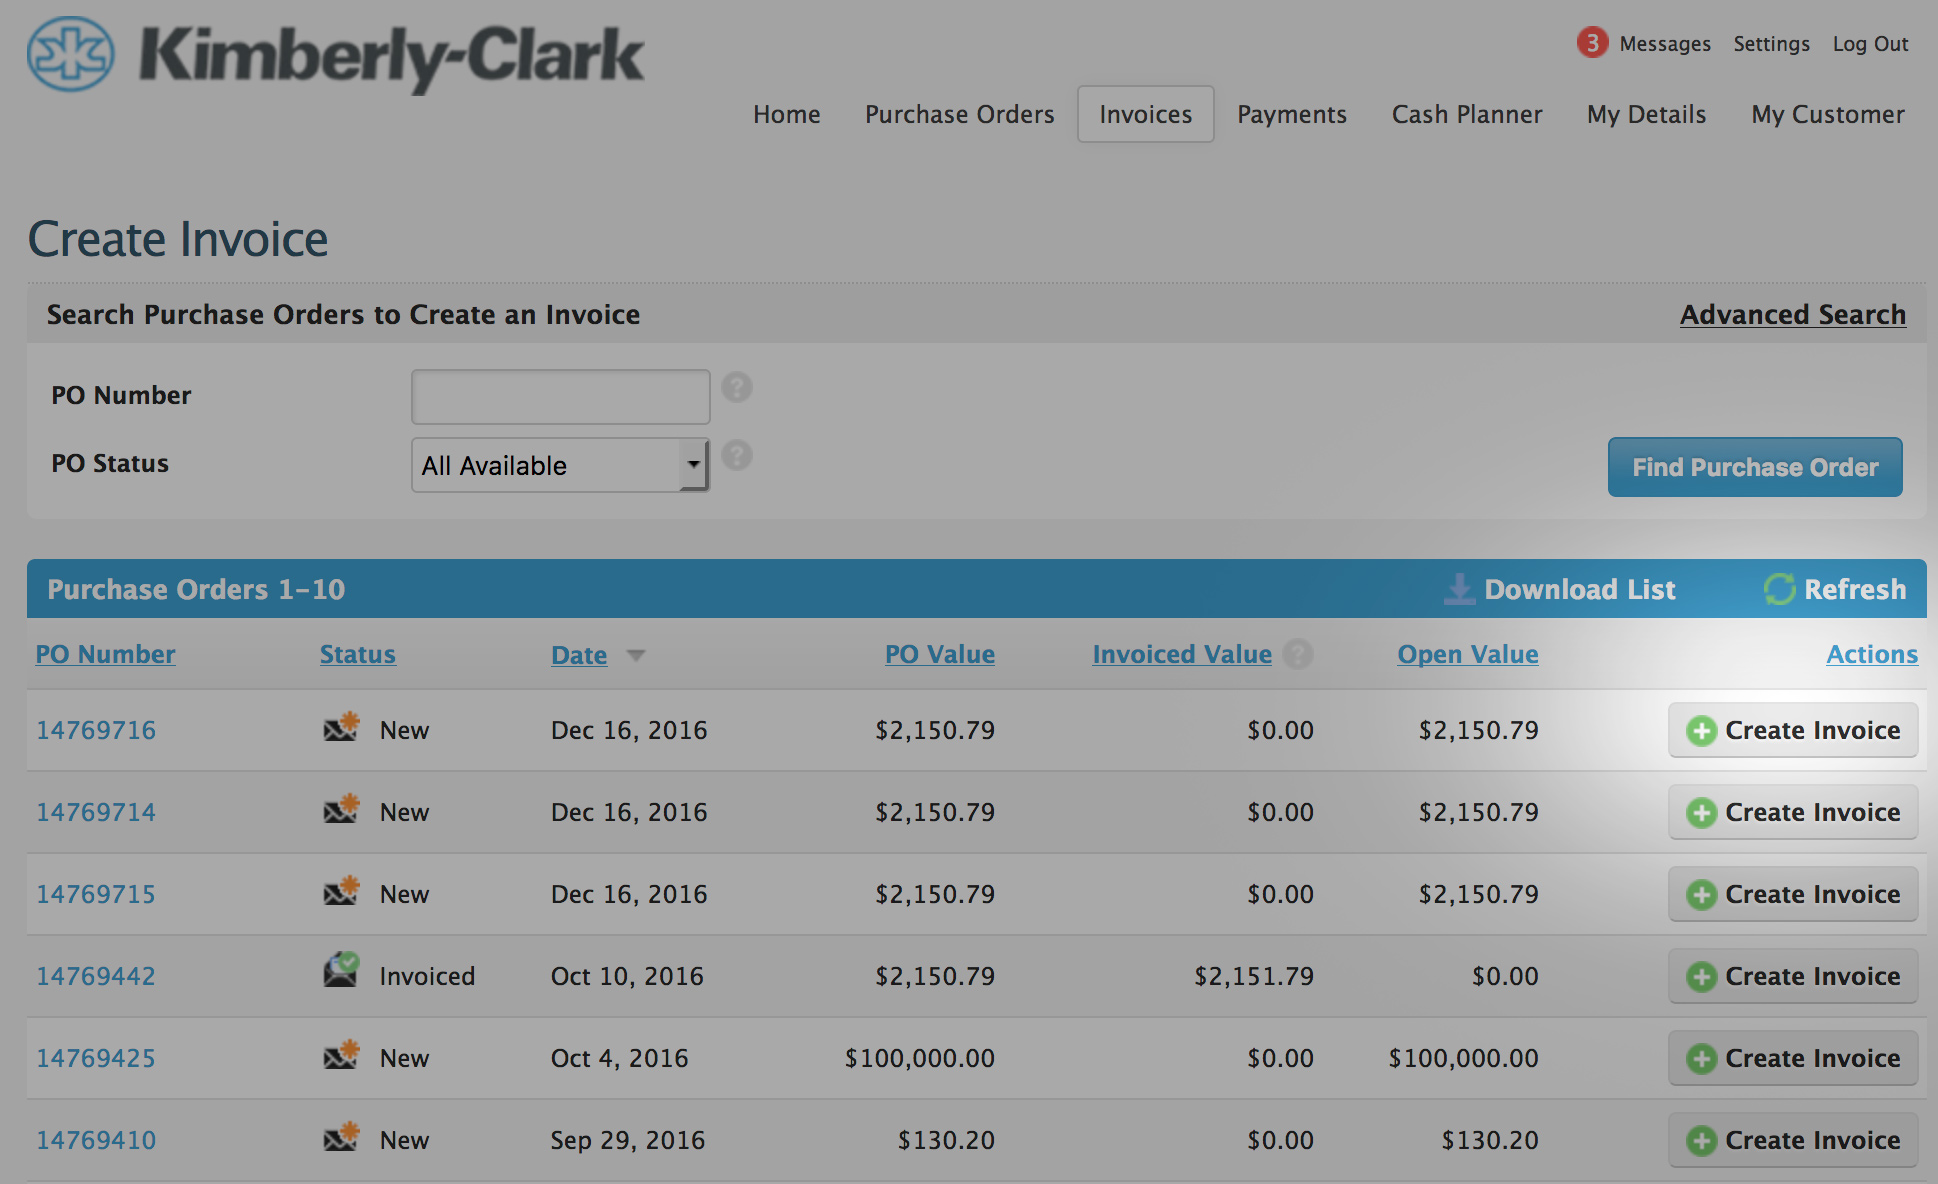
Task: Open the Cash Planner tab
Action: click(1467, 115)
